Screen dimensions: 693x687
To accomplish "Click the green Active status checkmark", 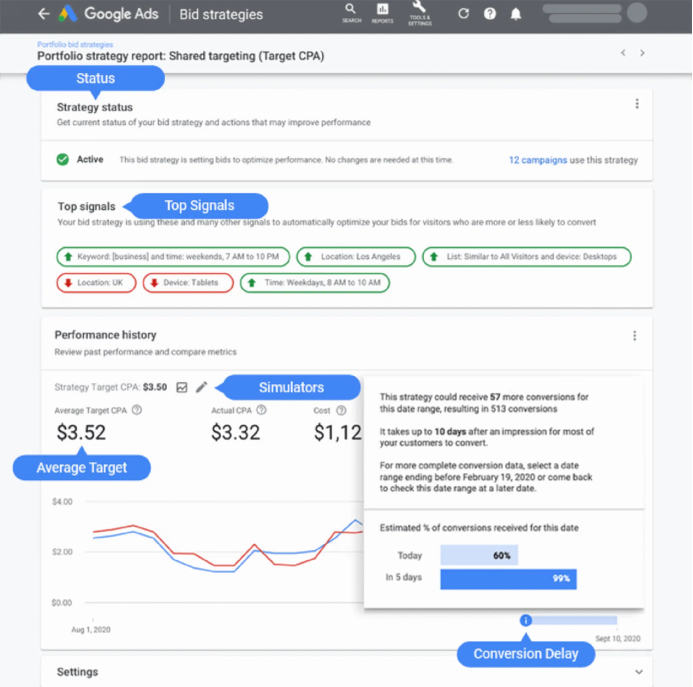I will pyautogui.click(x=63, y=160).
